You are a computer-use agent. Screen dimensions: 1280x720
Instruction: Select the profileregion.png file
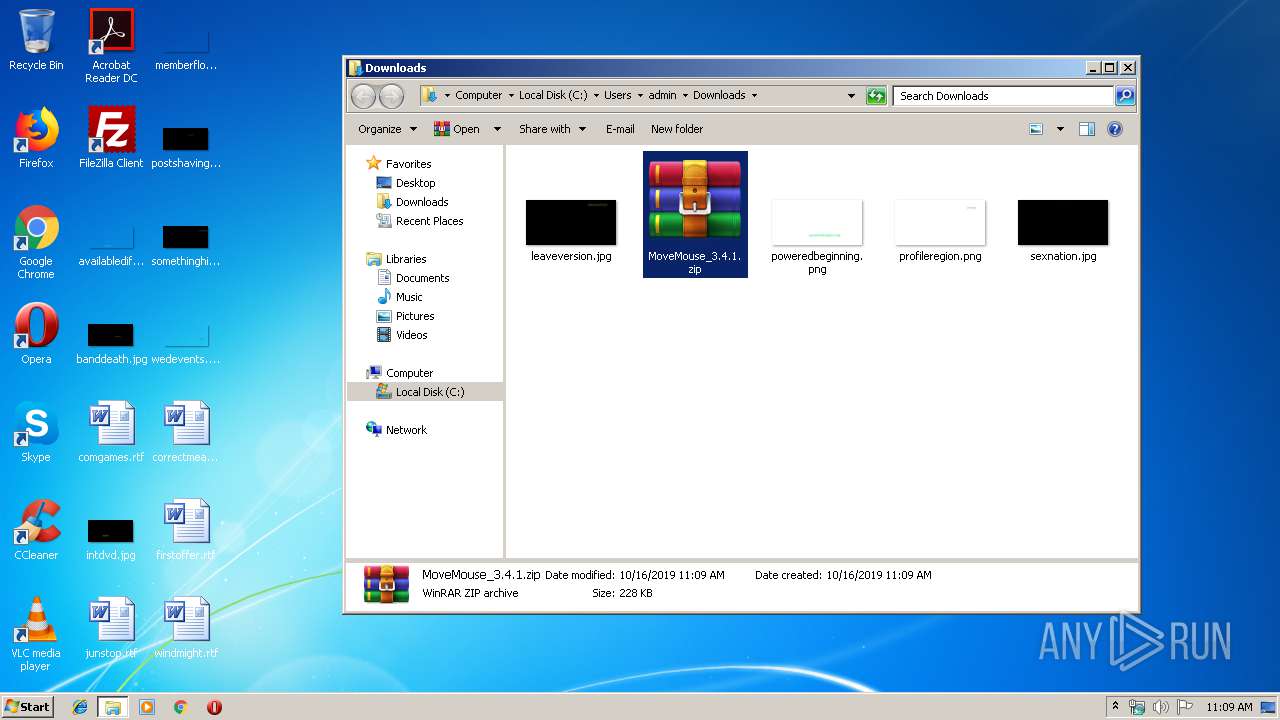pos(940,230)
